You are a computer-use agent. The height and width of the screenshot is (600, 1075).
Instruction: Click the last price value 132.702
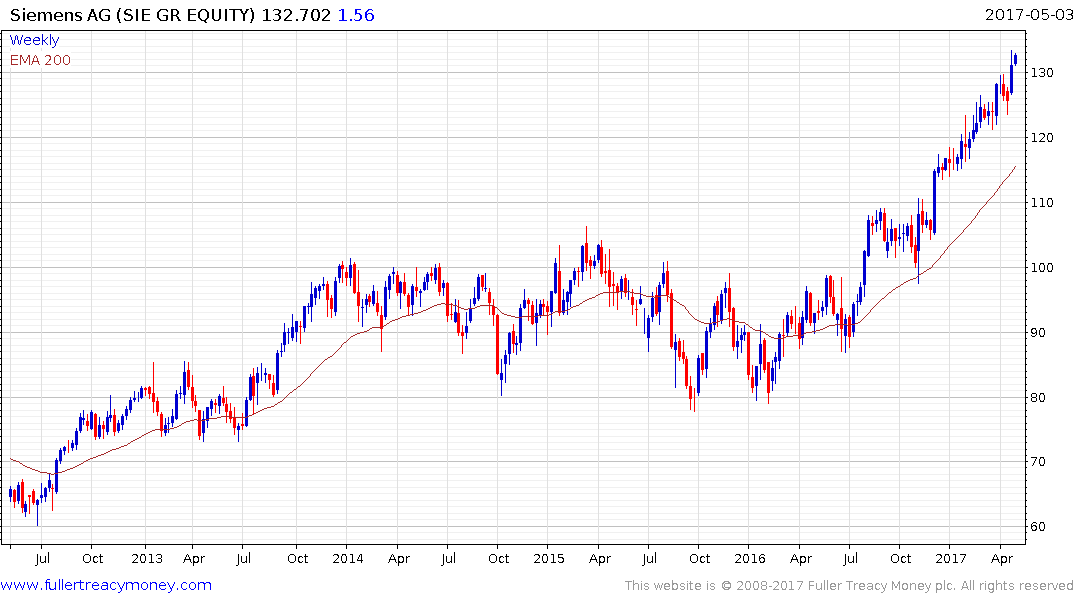296,15
